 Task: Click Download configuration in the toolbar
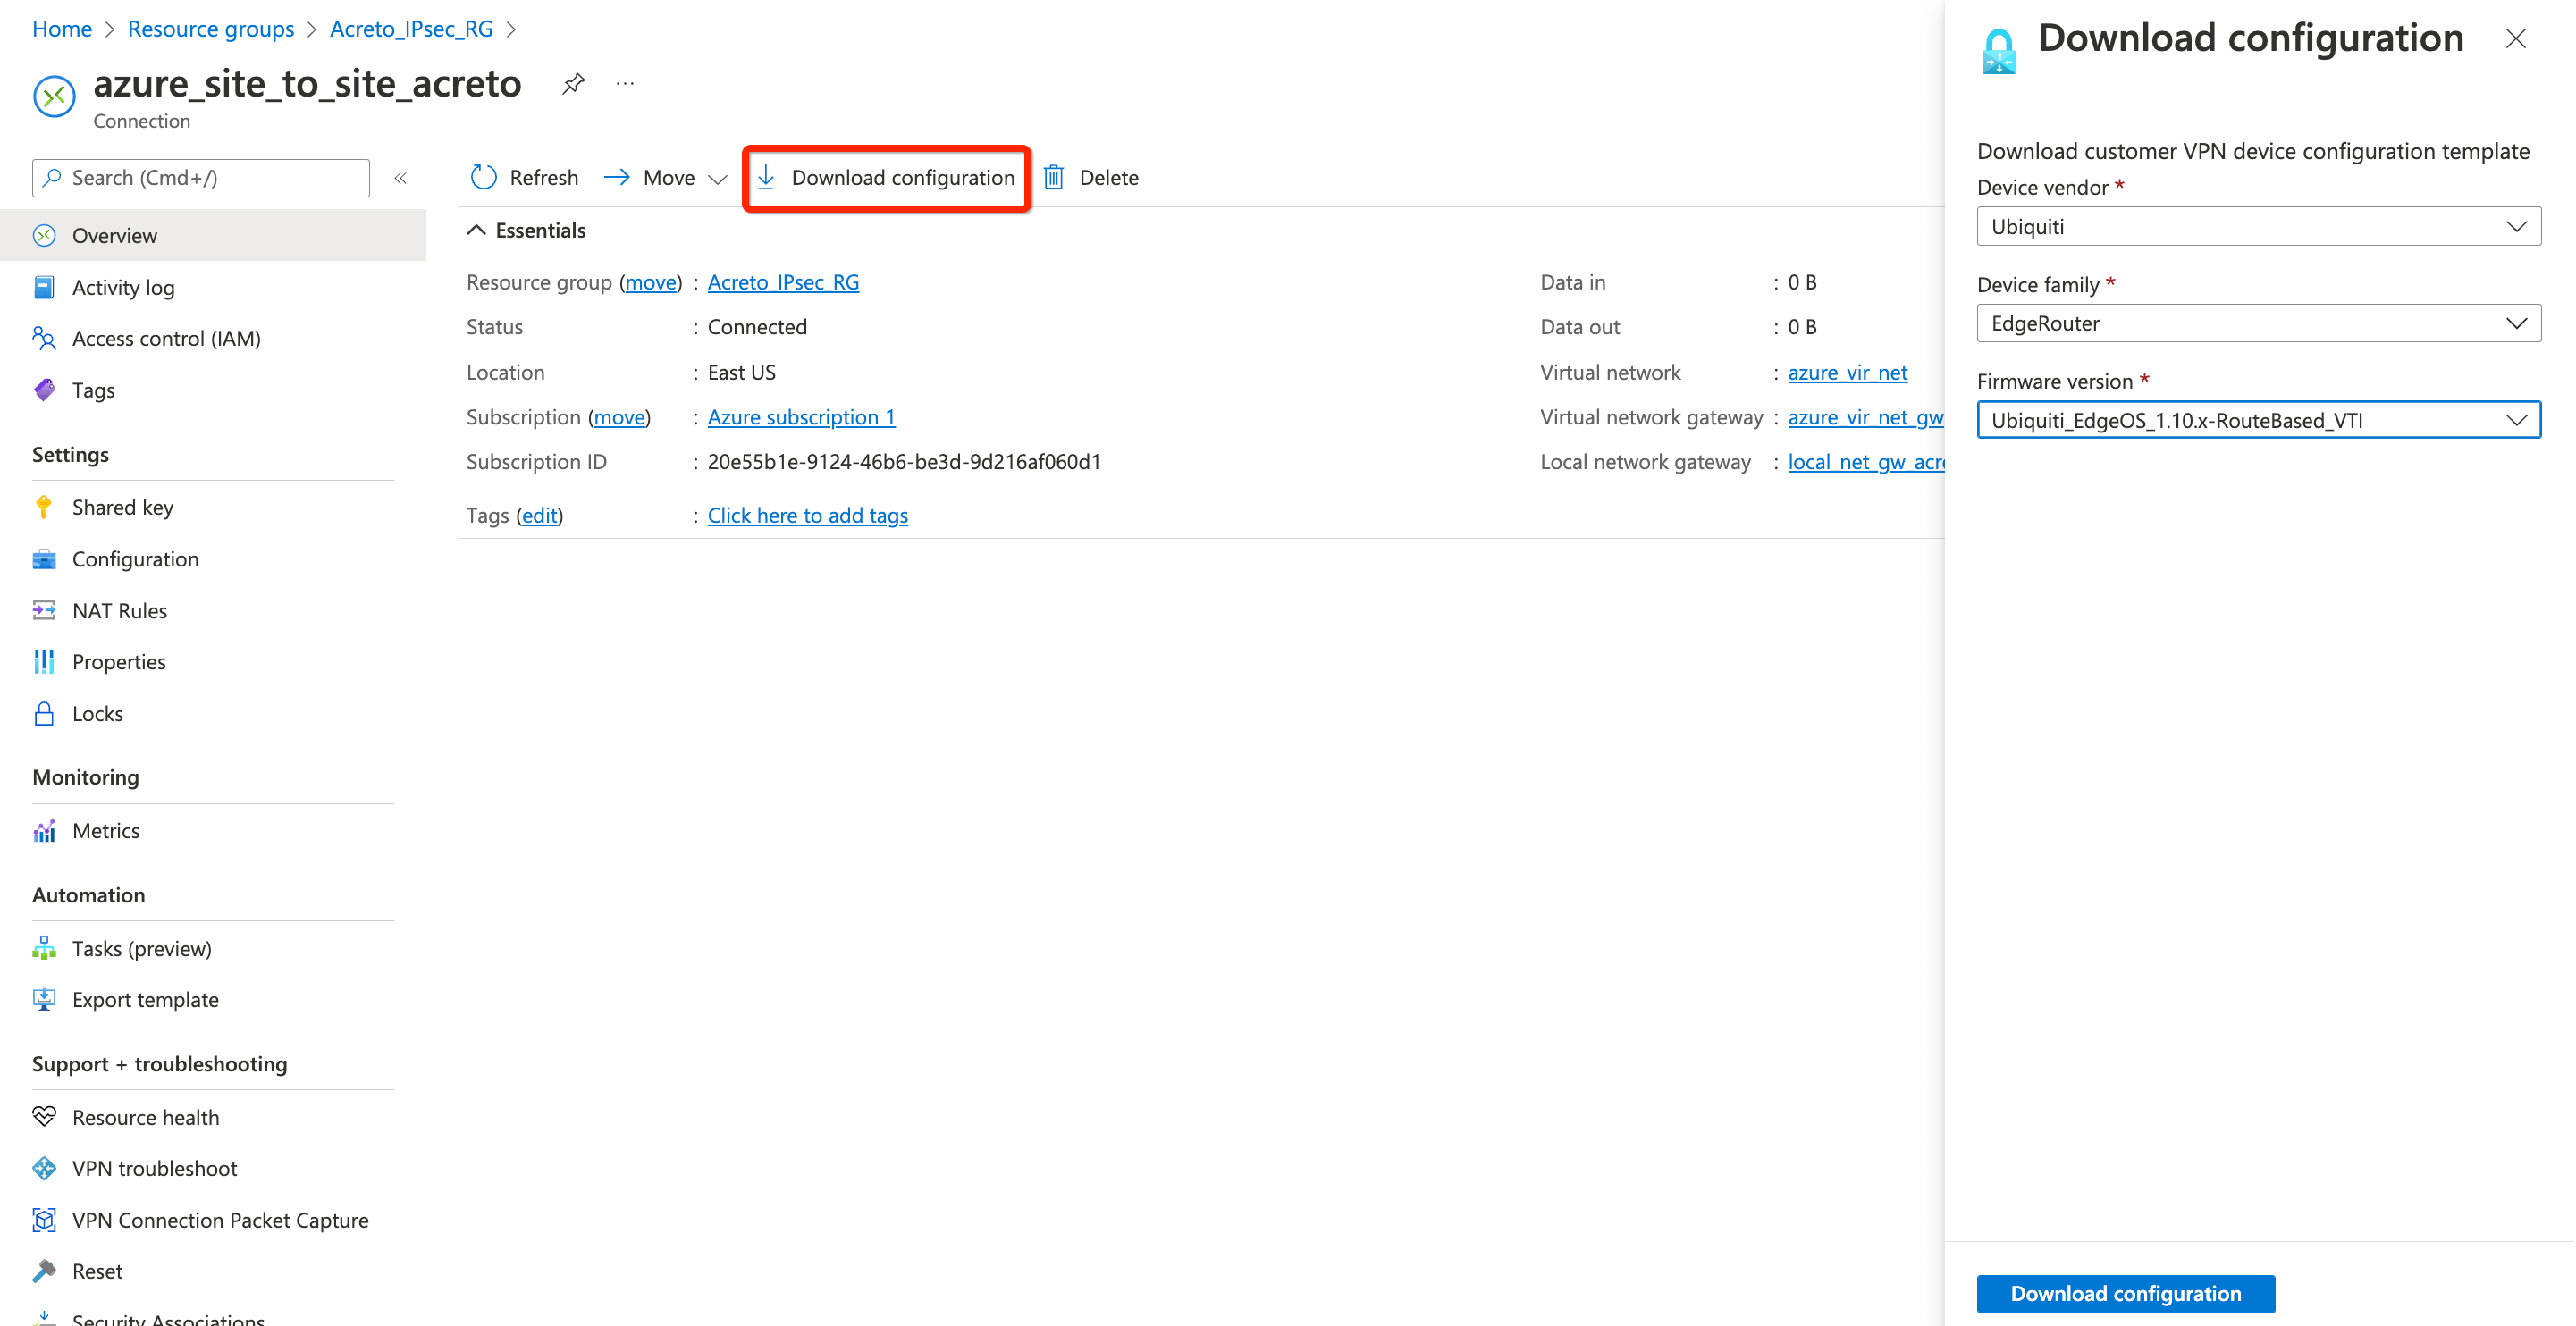point(886,177)
